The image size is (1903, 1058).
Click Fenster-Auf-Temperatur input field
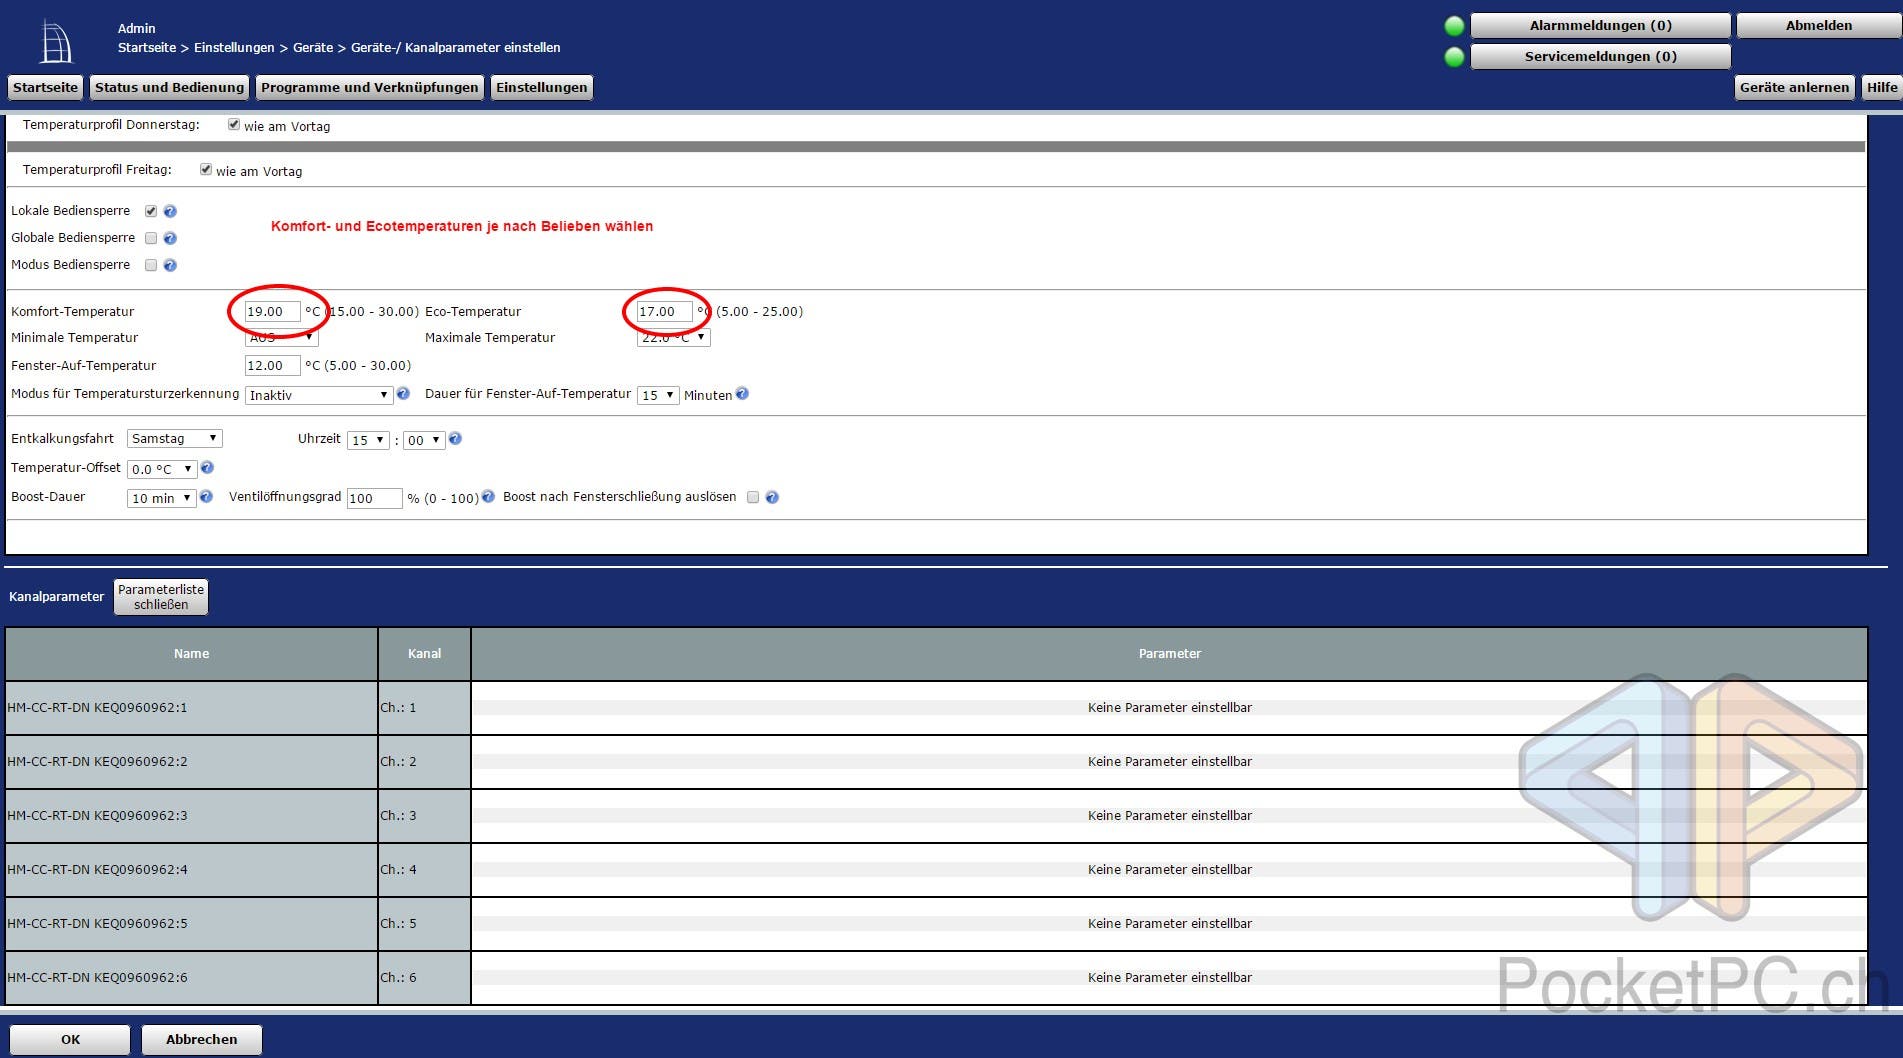coord(272,366)
